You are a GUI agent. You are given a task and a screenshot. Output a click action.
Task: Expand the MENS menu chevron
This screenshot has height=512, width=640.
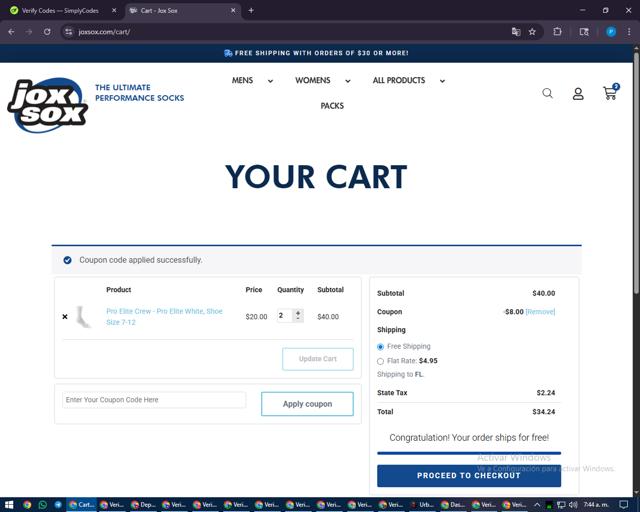point(270,81)
